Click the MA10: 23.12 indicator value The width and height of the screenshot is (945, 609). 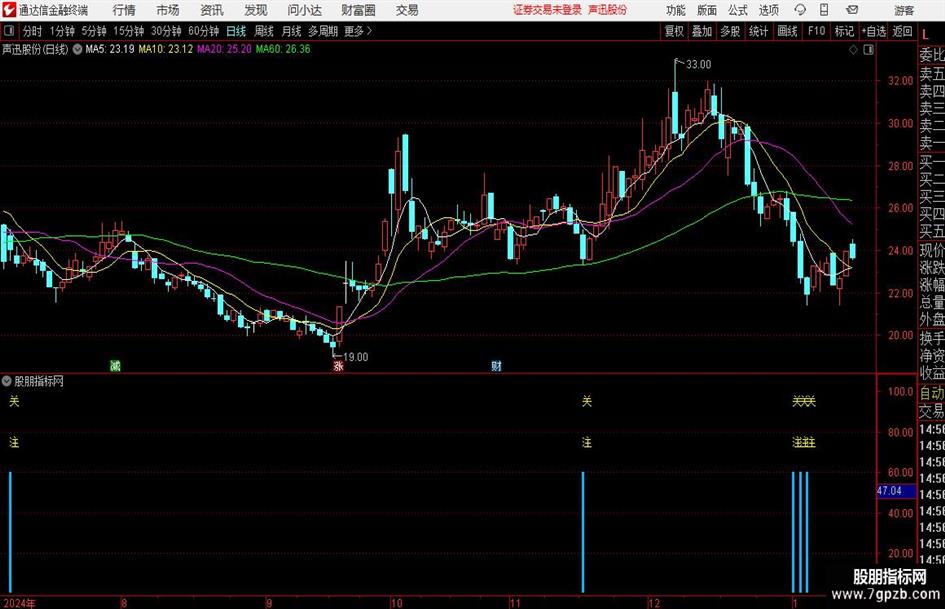click(166, 49)
